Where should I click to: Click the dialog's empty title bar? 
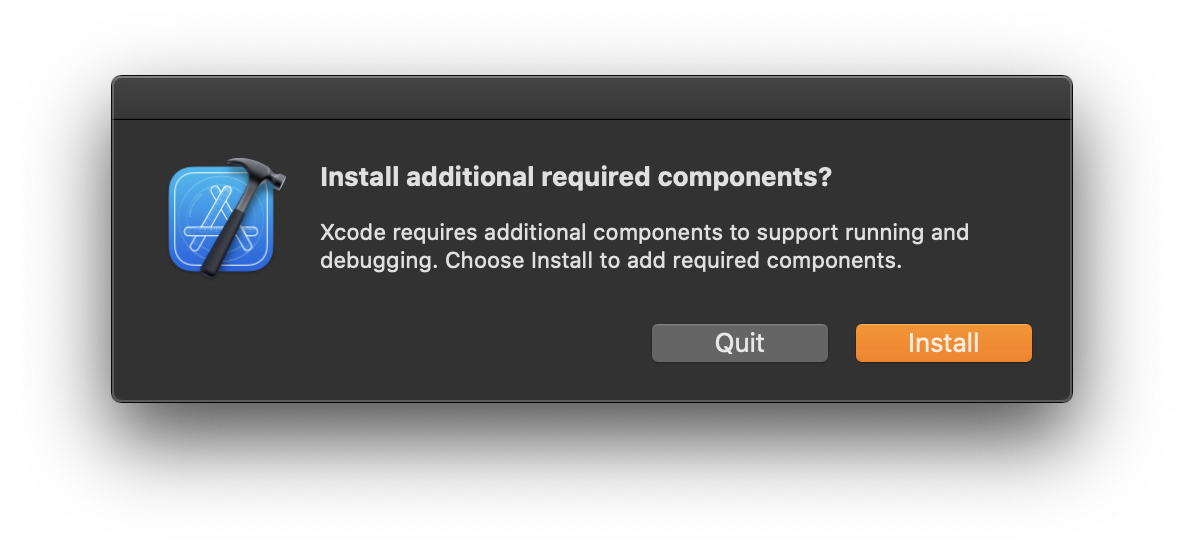click(x=591, y=98)
